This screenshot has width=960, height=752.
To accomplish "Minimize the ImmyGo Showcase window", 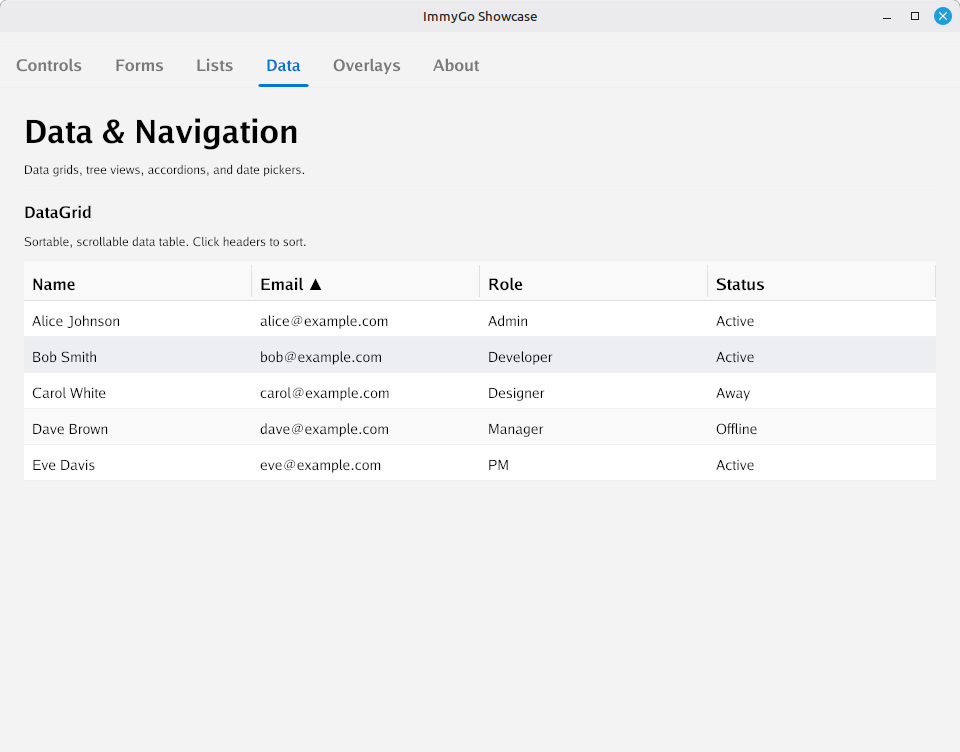I will 886,15.
